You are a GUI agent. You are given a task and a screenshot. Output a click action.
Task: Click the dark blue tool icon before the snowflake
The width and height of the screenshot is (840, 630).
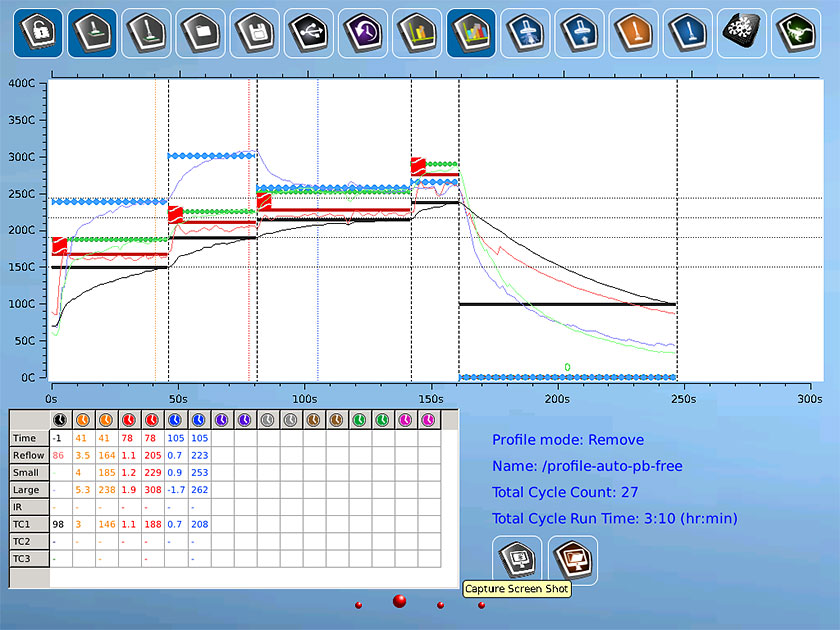687,33
